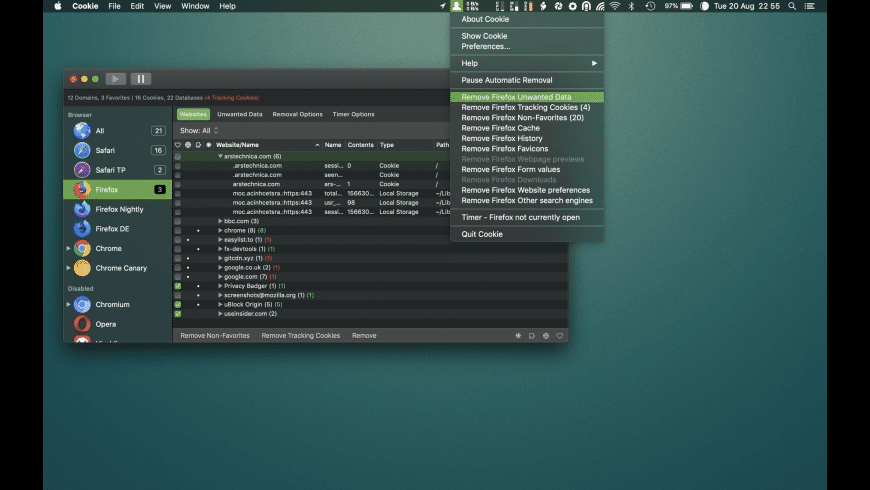This screenshot has height=490, width=870.
Task: Open Spotlight search in menu bar
Action: 792,6
